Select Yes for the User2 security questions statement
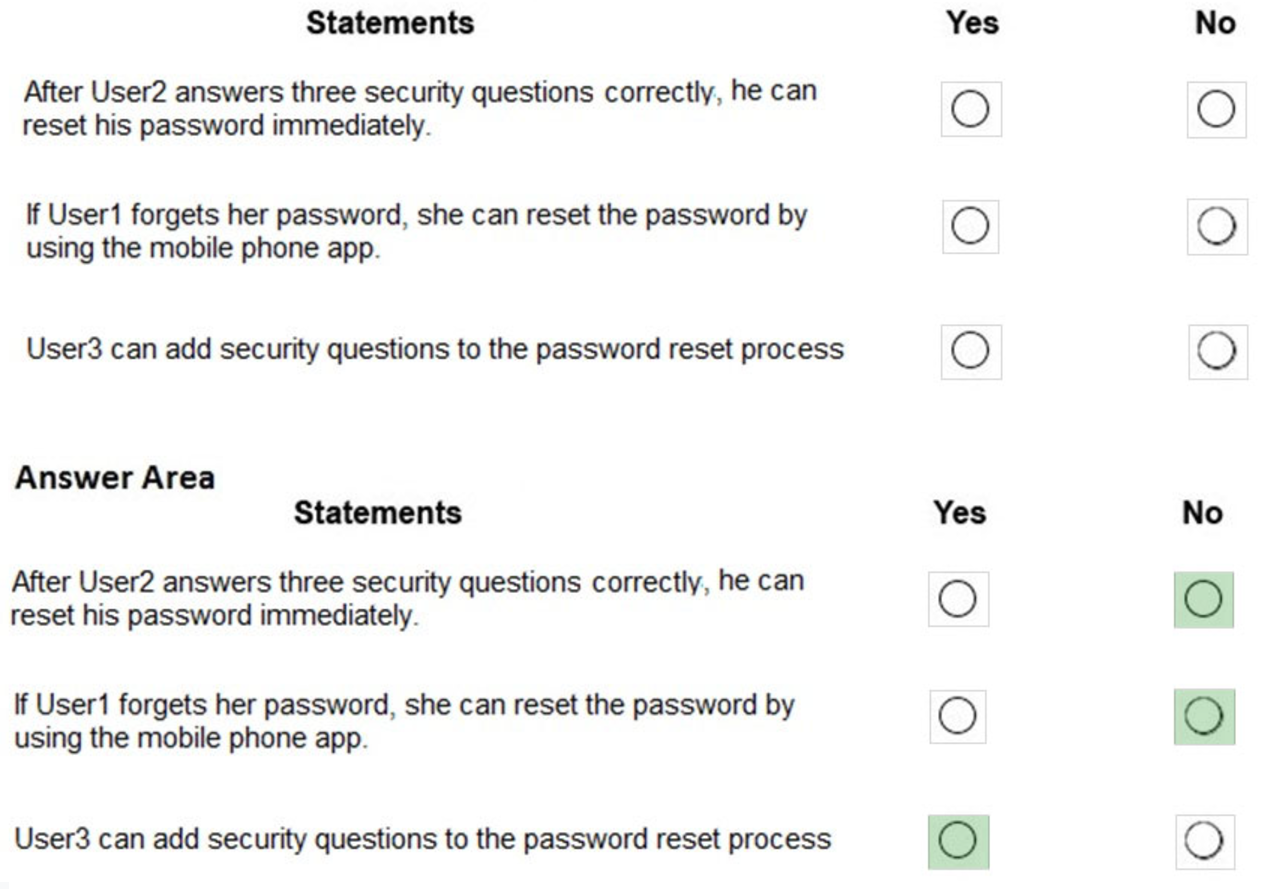The height and width of the screenshot is (889, 1262). click(971, 108)
